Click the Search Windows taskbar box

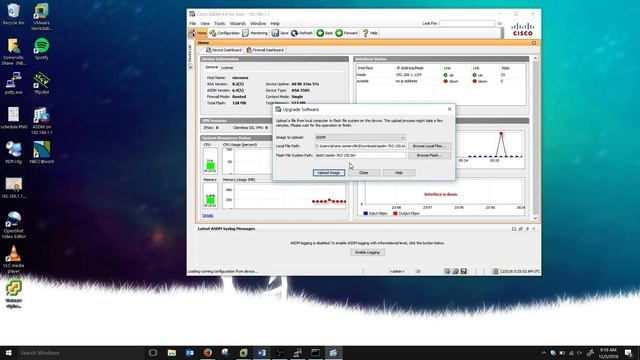coord(80,353)
